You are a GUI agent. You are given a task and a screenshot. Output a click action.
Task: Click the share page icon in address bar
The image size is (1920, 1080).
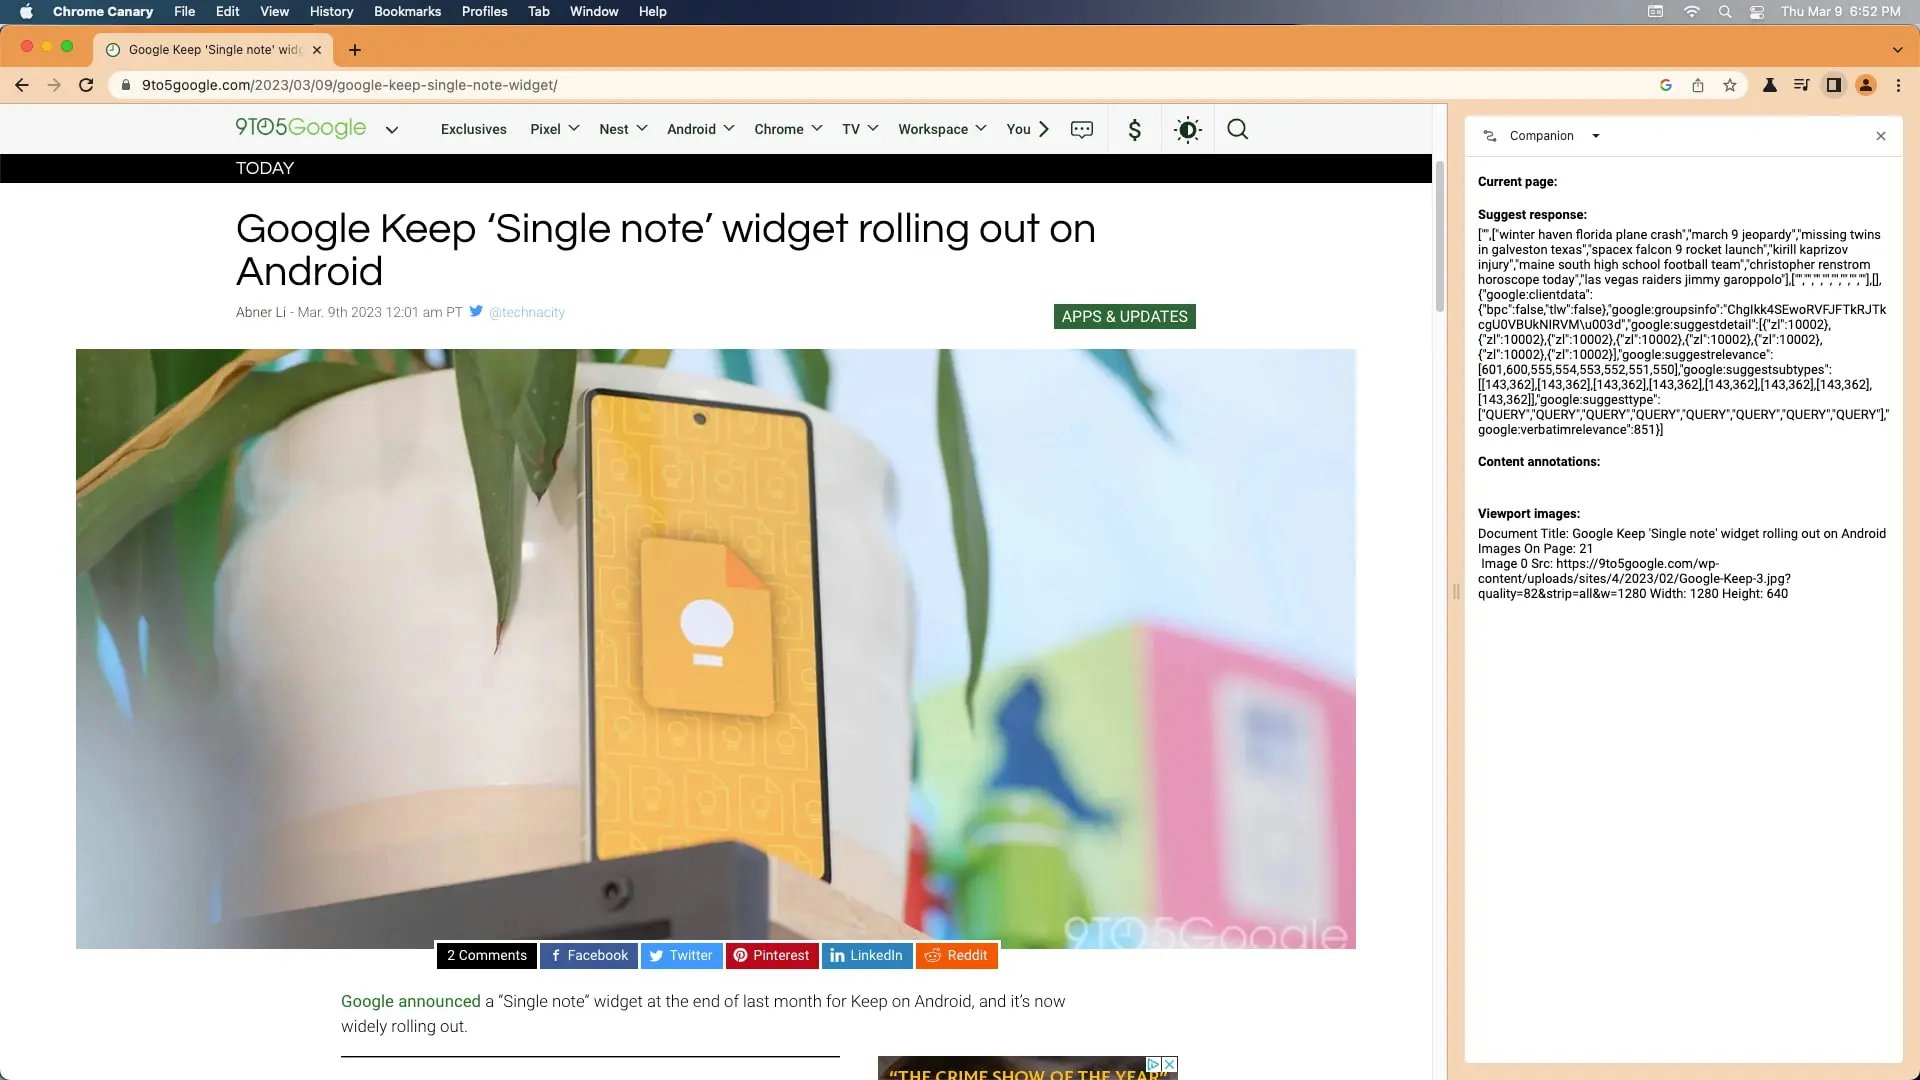coord(1698,85)
